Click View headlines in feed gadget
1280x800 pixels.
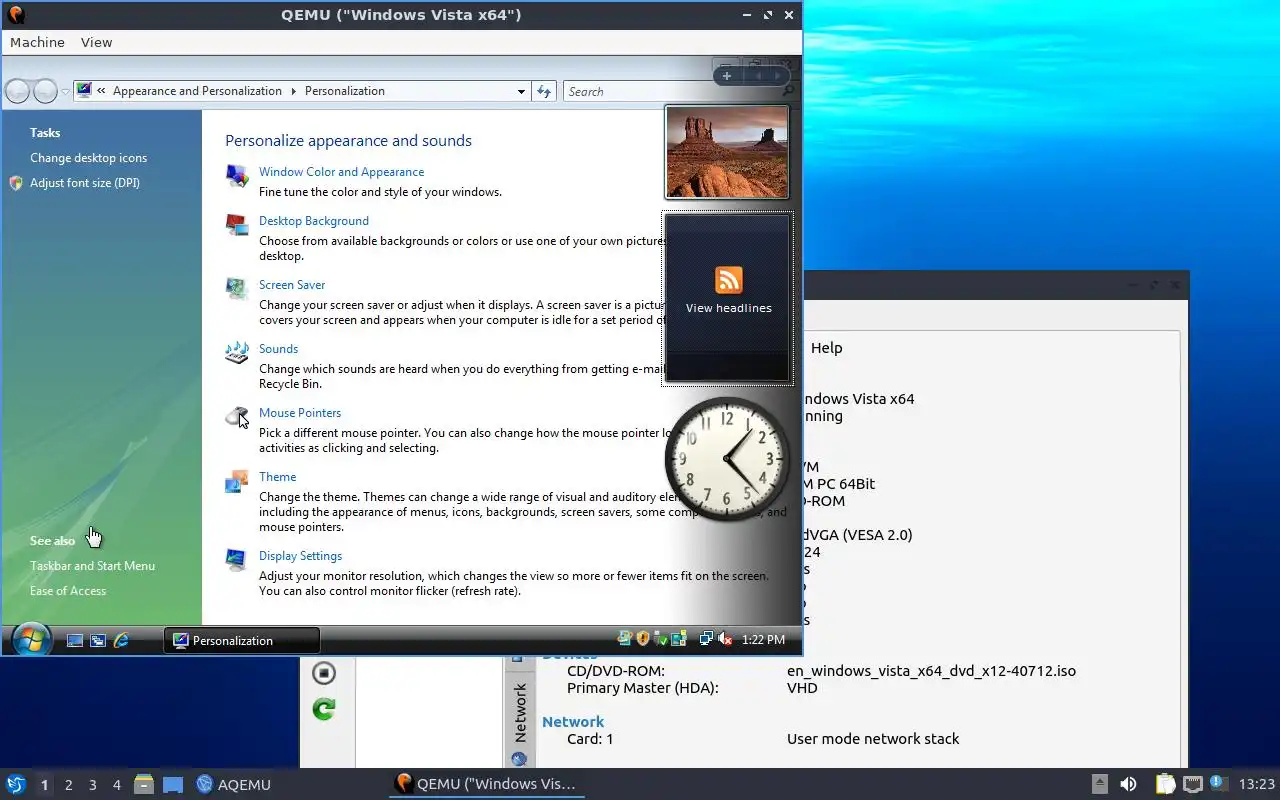[728, 308]
